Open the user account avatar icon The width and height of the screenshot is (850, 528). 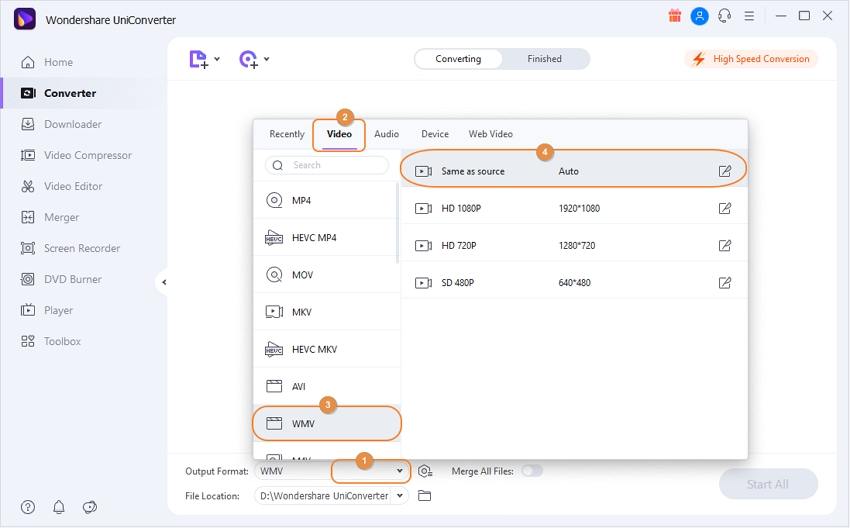click(699, 16)
